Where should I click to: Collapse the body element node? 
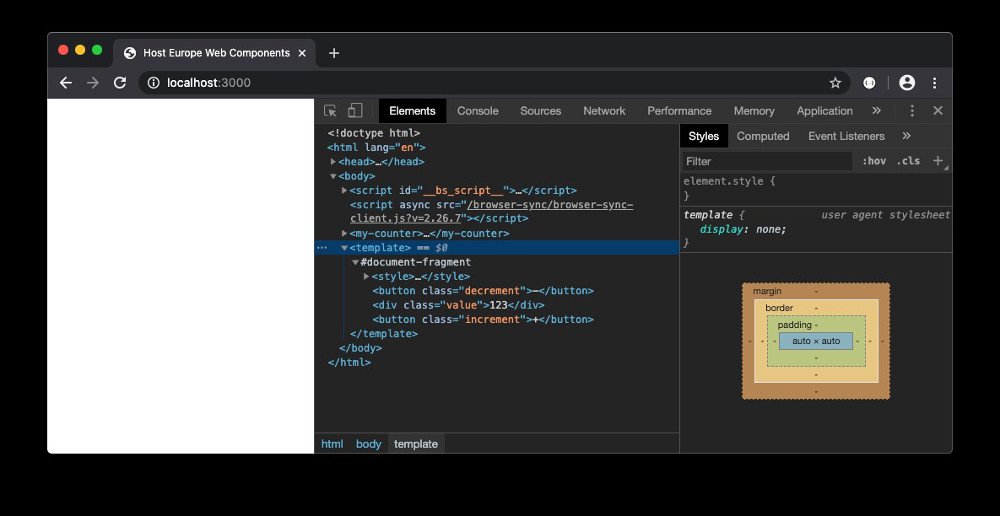[333, 176]
